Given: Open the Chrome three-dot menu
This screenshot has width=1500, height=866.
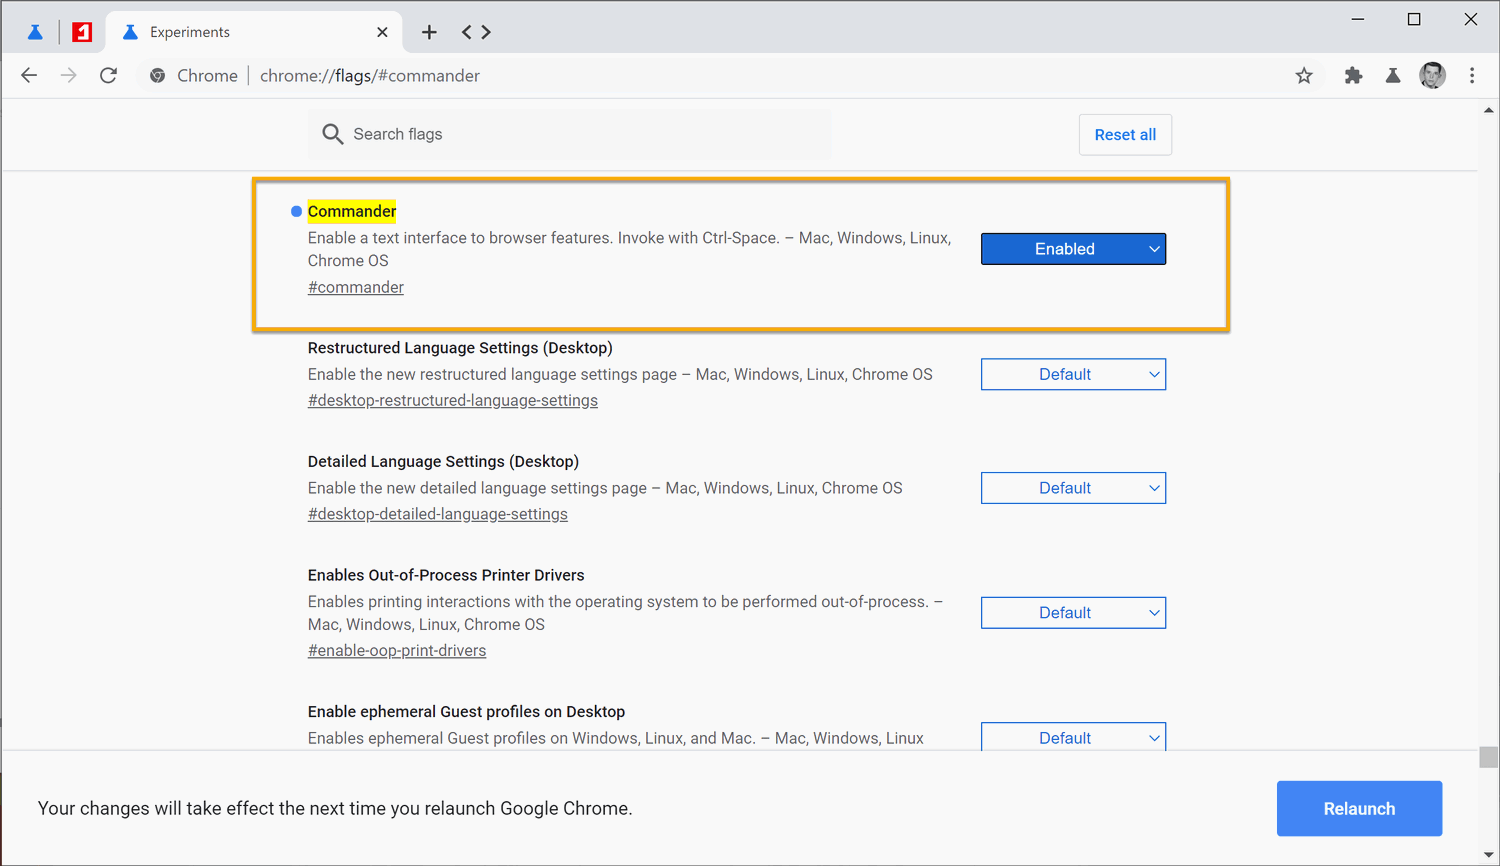Looking at the screenshot, I should pos(1472,76).
